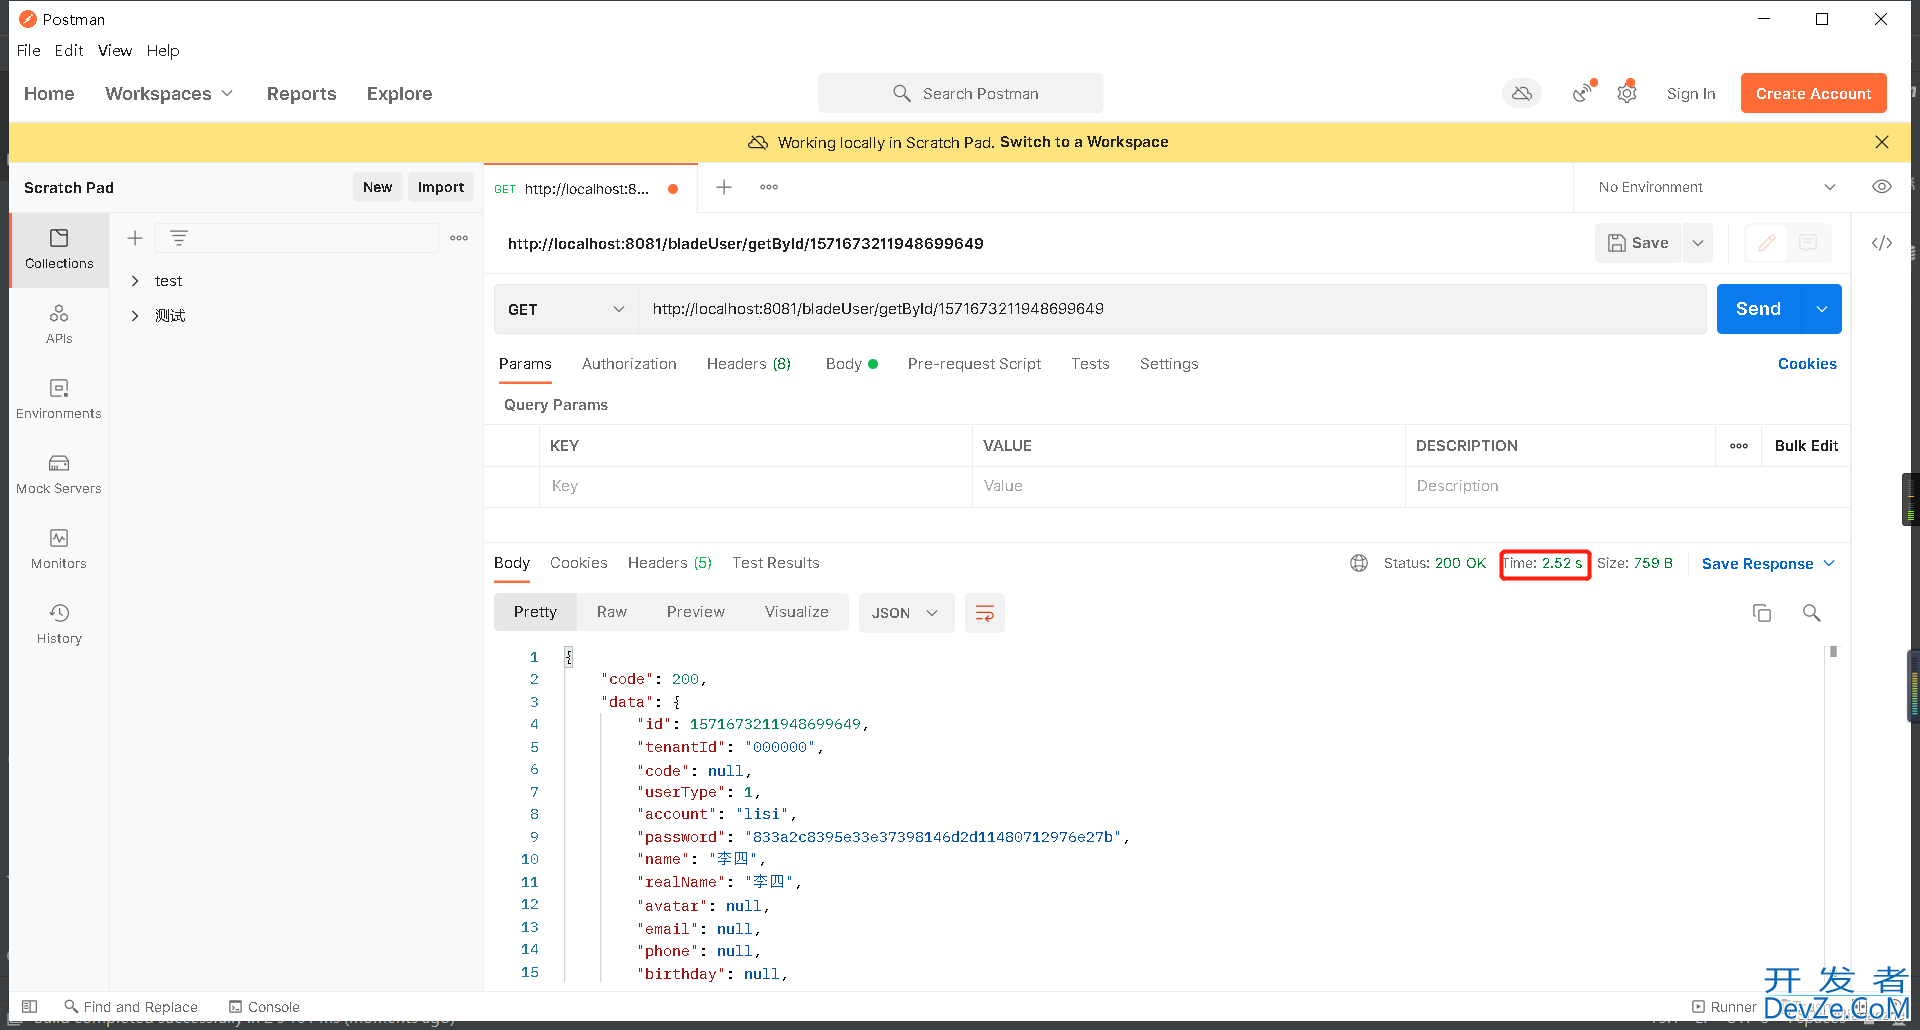Switch to response Cookies tab
The height and width of the screenshot is (1030, 1920).
click(x=578, y=563)
